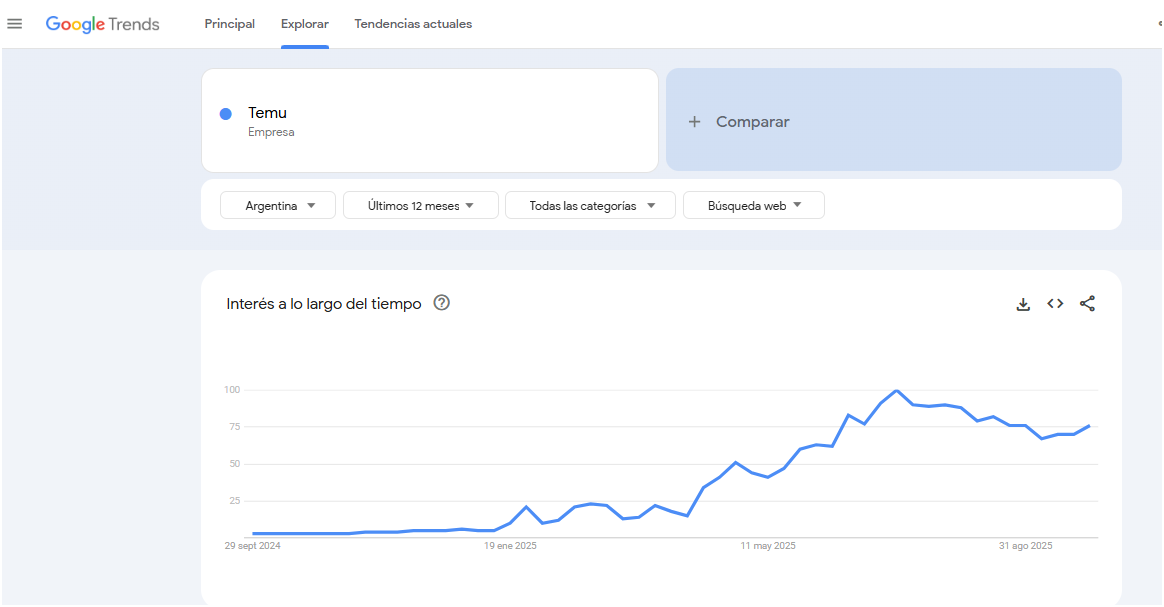Screen dimensions: 1164x607
Task: Click the 11 may 2025 axis label
Action: [x=768, y=545]
